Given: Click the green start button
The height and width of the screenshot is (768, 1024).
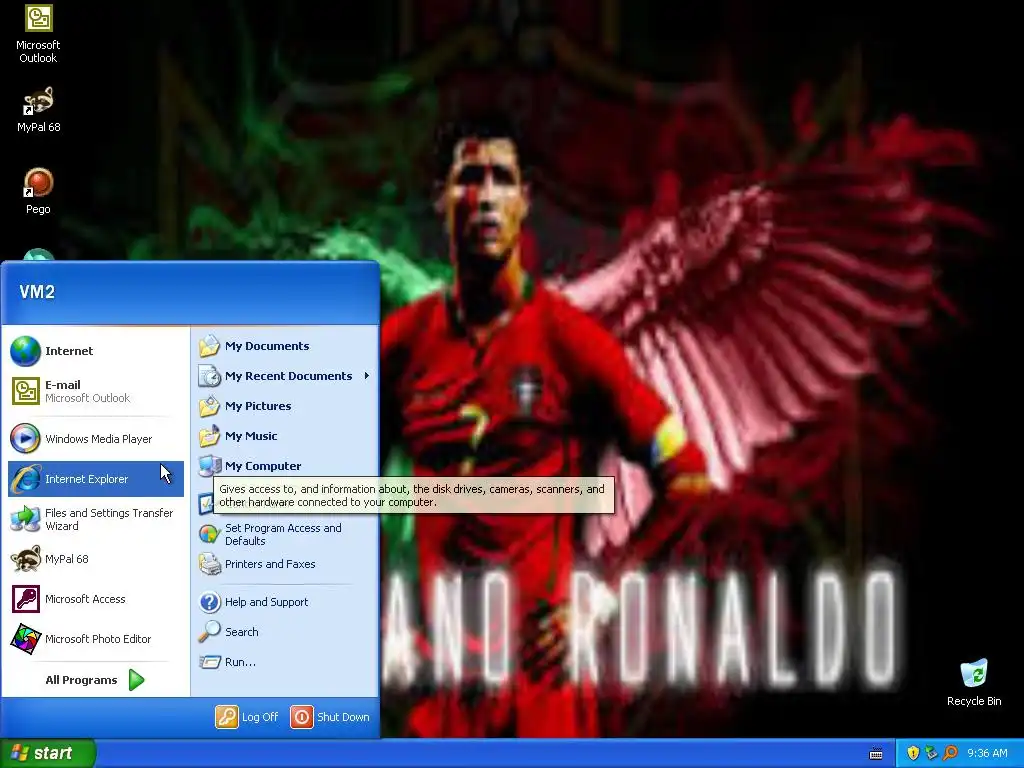Looking at the screenshot, I should [48, 754].
